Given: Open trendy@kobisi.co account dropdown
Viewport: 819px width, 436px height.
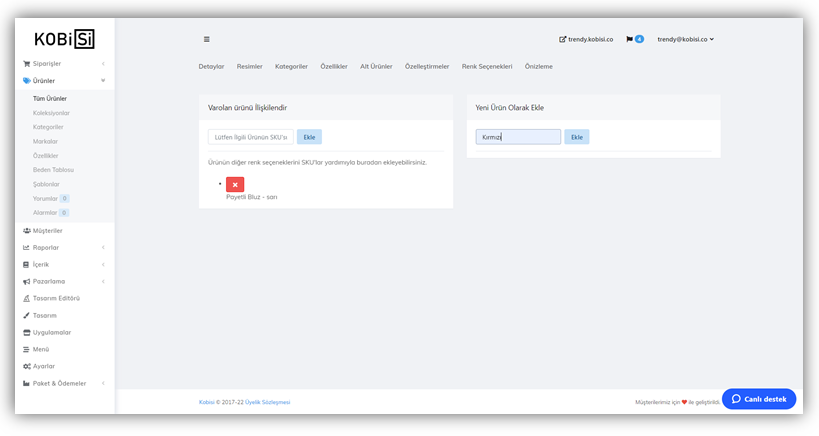Looking at the screenshot, I should point(685,39).
